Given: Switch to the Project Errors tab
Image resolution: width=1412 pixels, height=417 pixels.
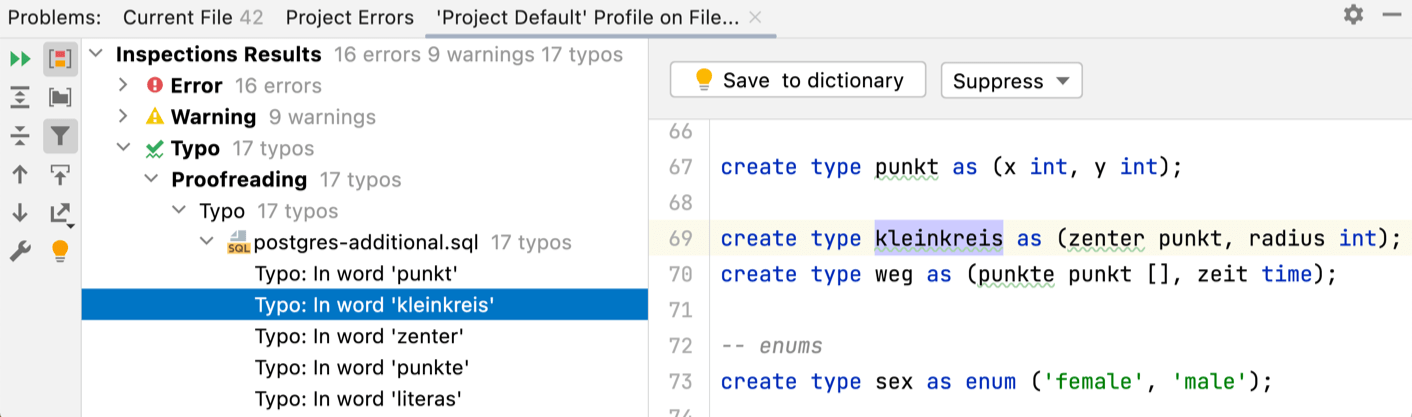Looking at the screenshot, I should (x=349, y=18).
